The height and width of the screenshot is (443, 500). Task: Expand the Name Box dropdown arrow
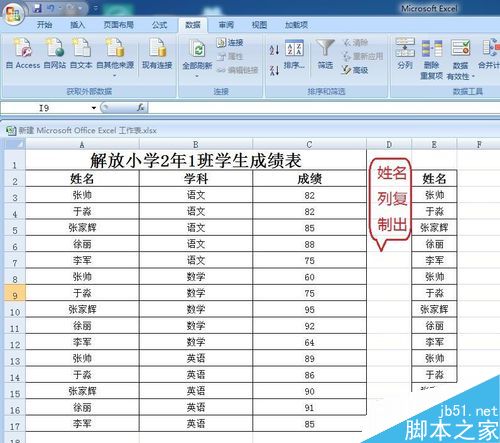click(94, 108)
